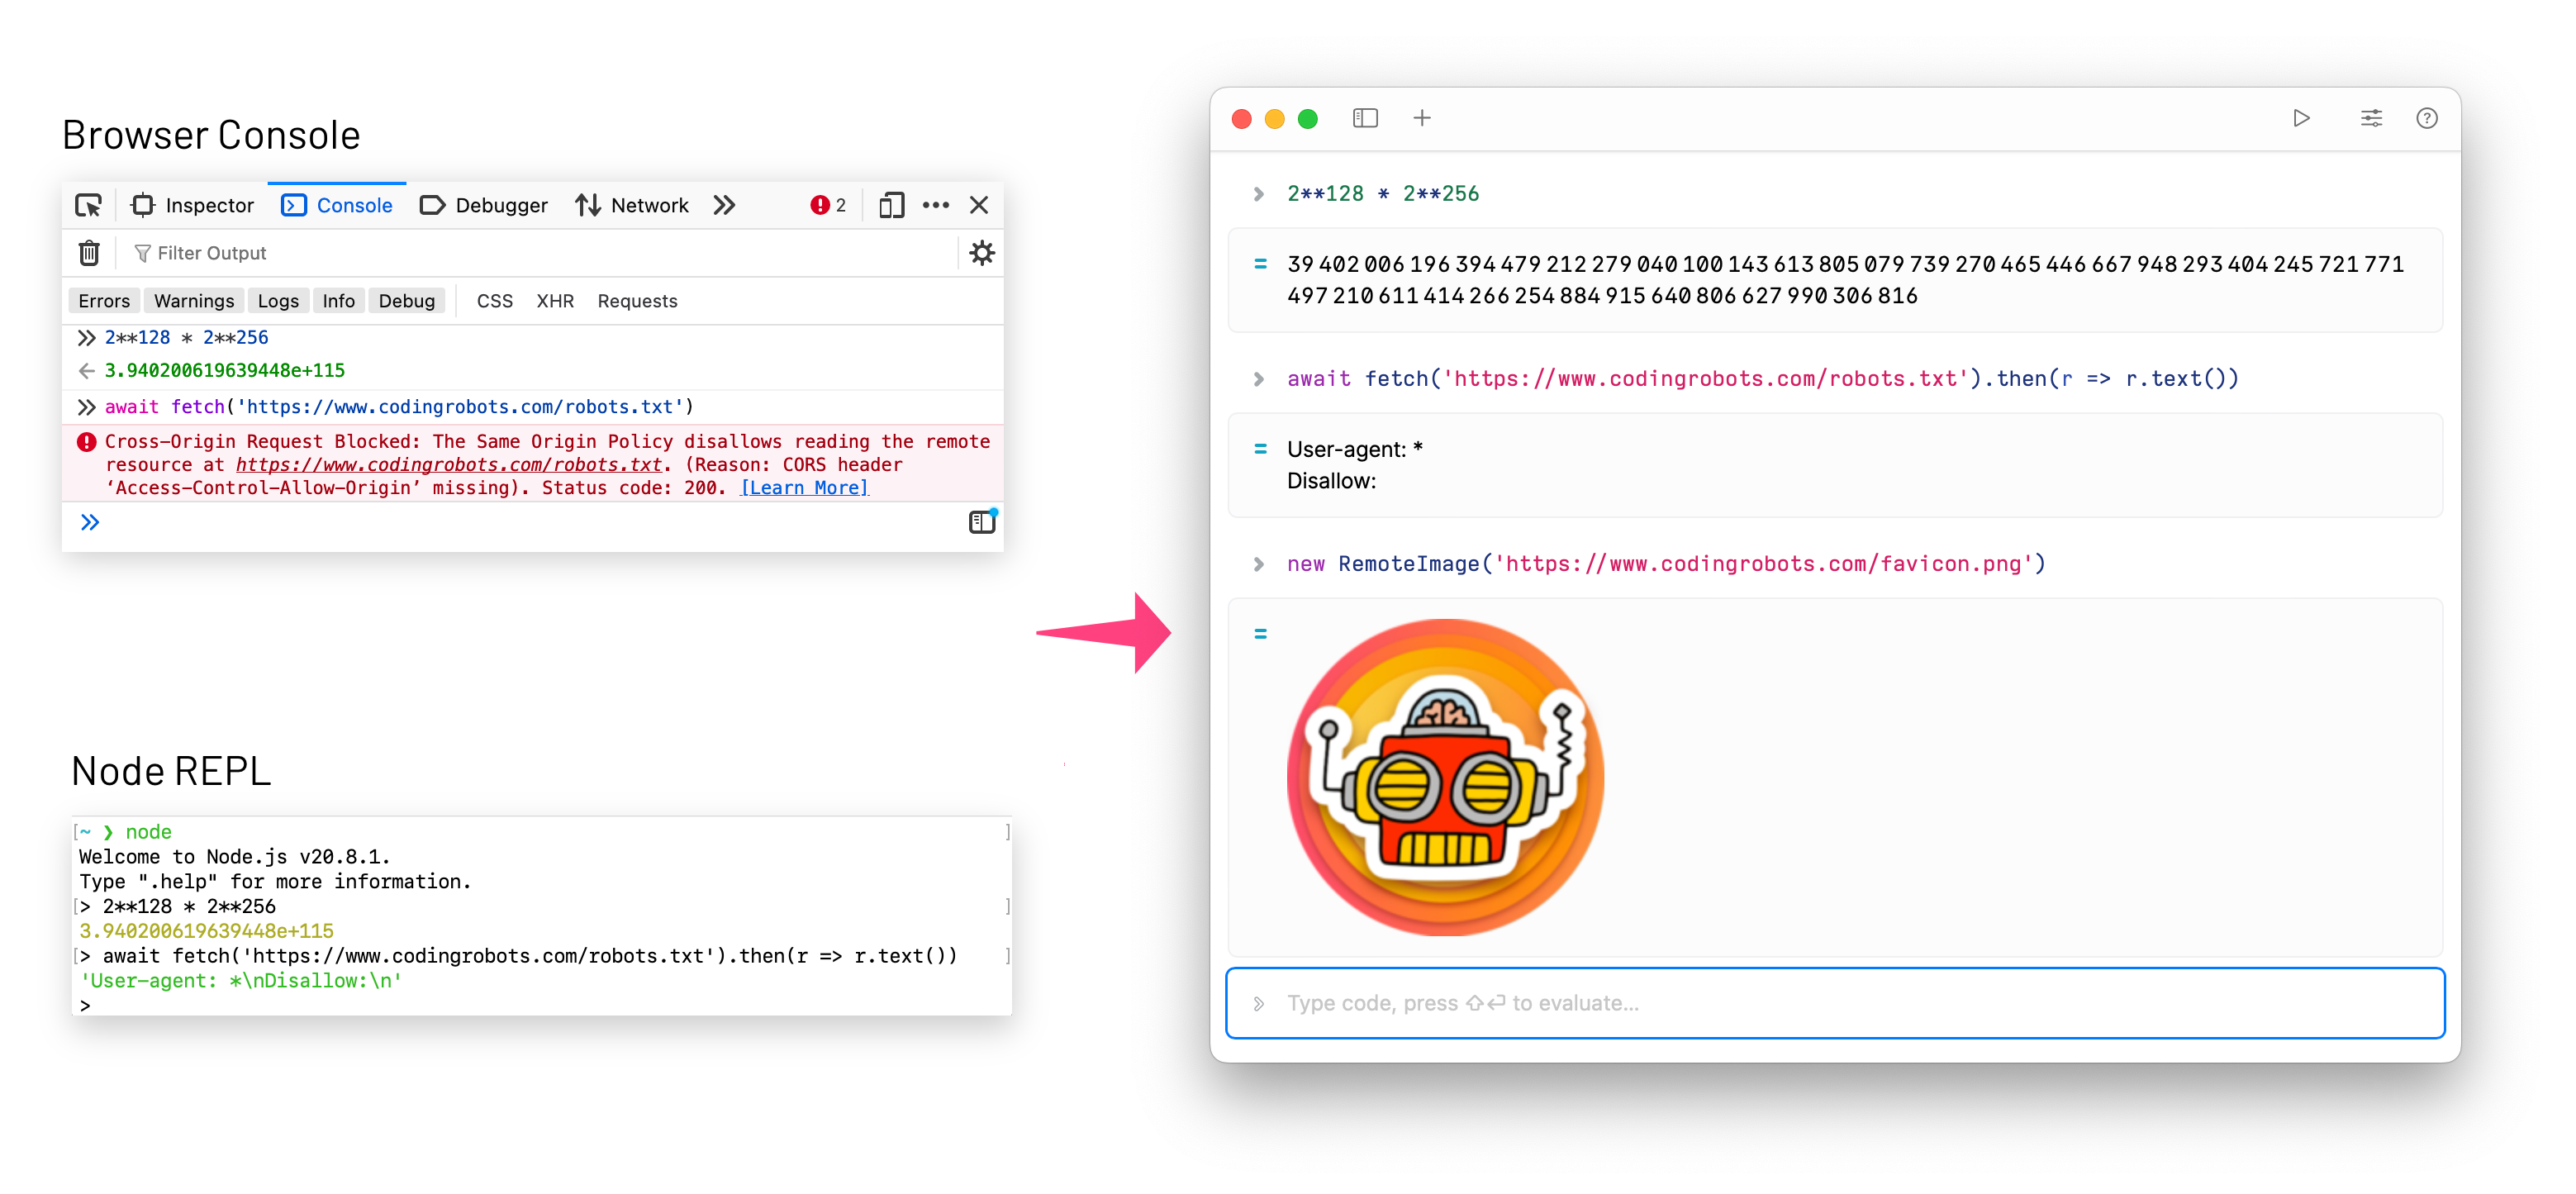2576x1194 pixels.
Task: Click the disclosure marker beside the fetch result
Action: (1259, 449)
